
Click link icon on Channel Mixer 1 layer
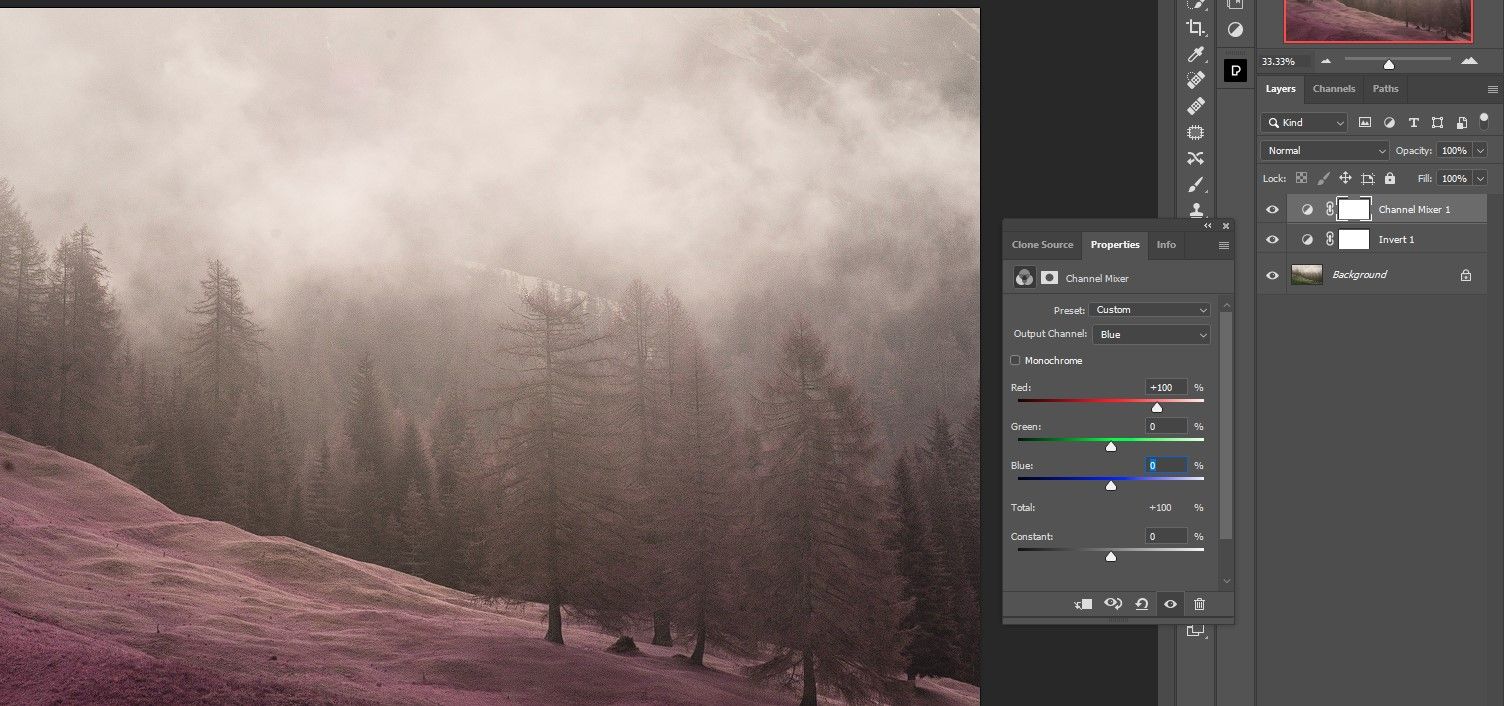point(1330,209)
